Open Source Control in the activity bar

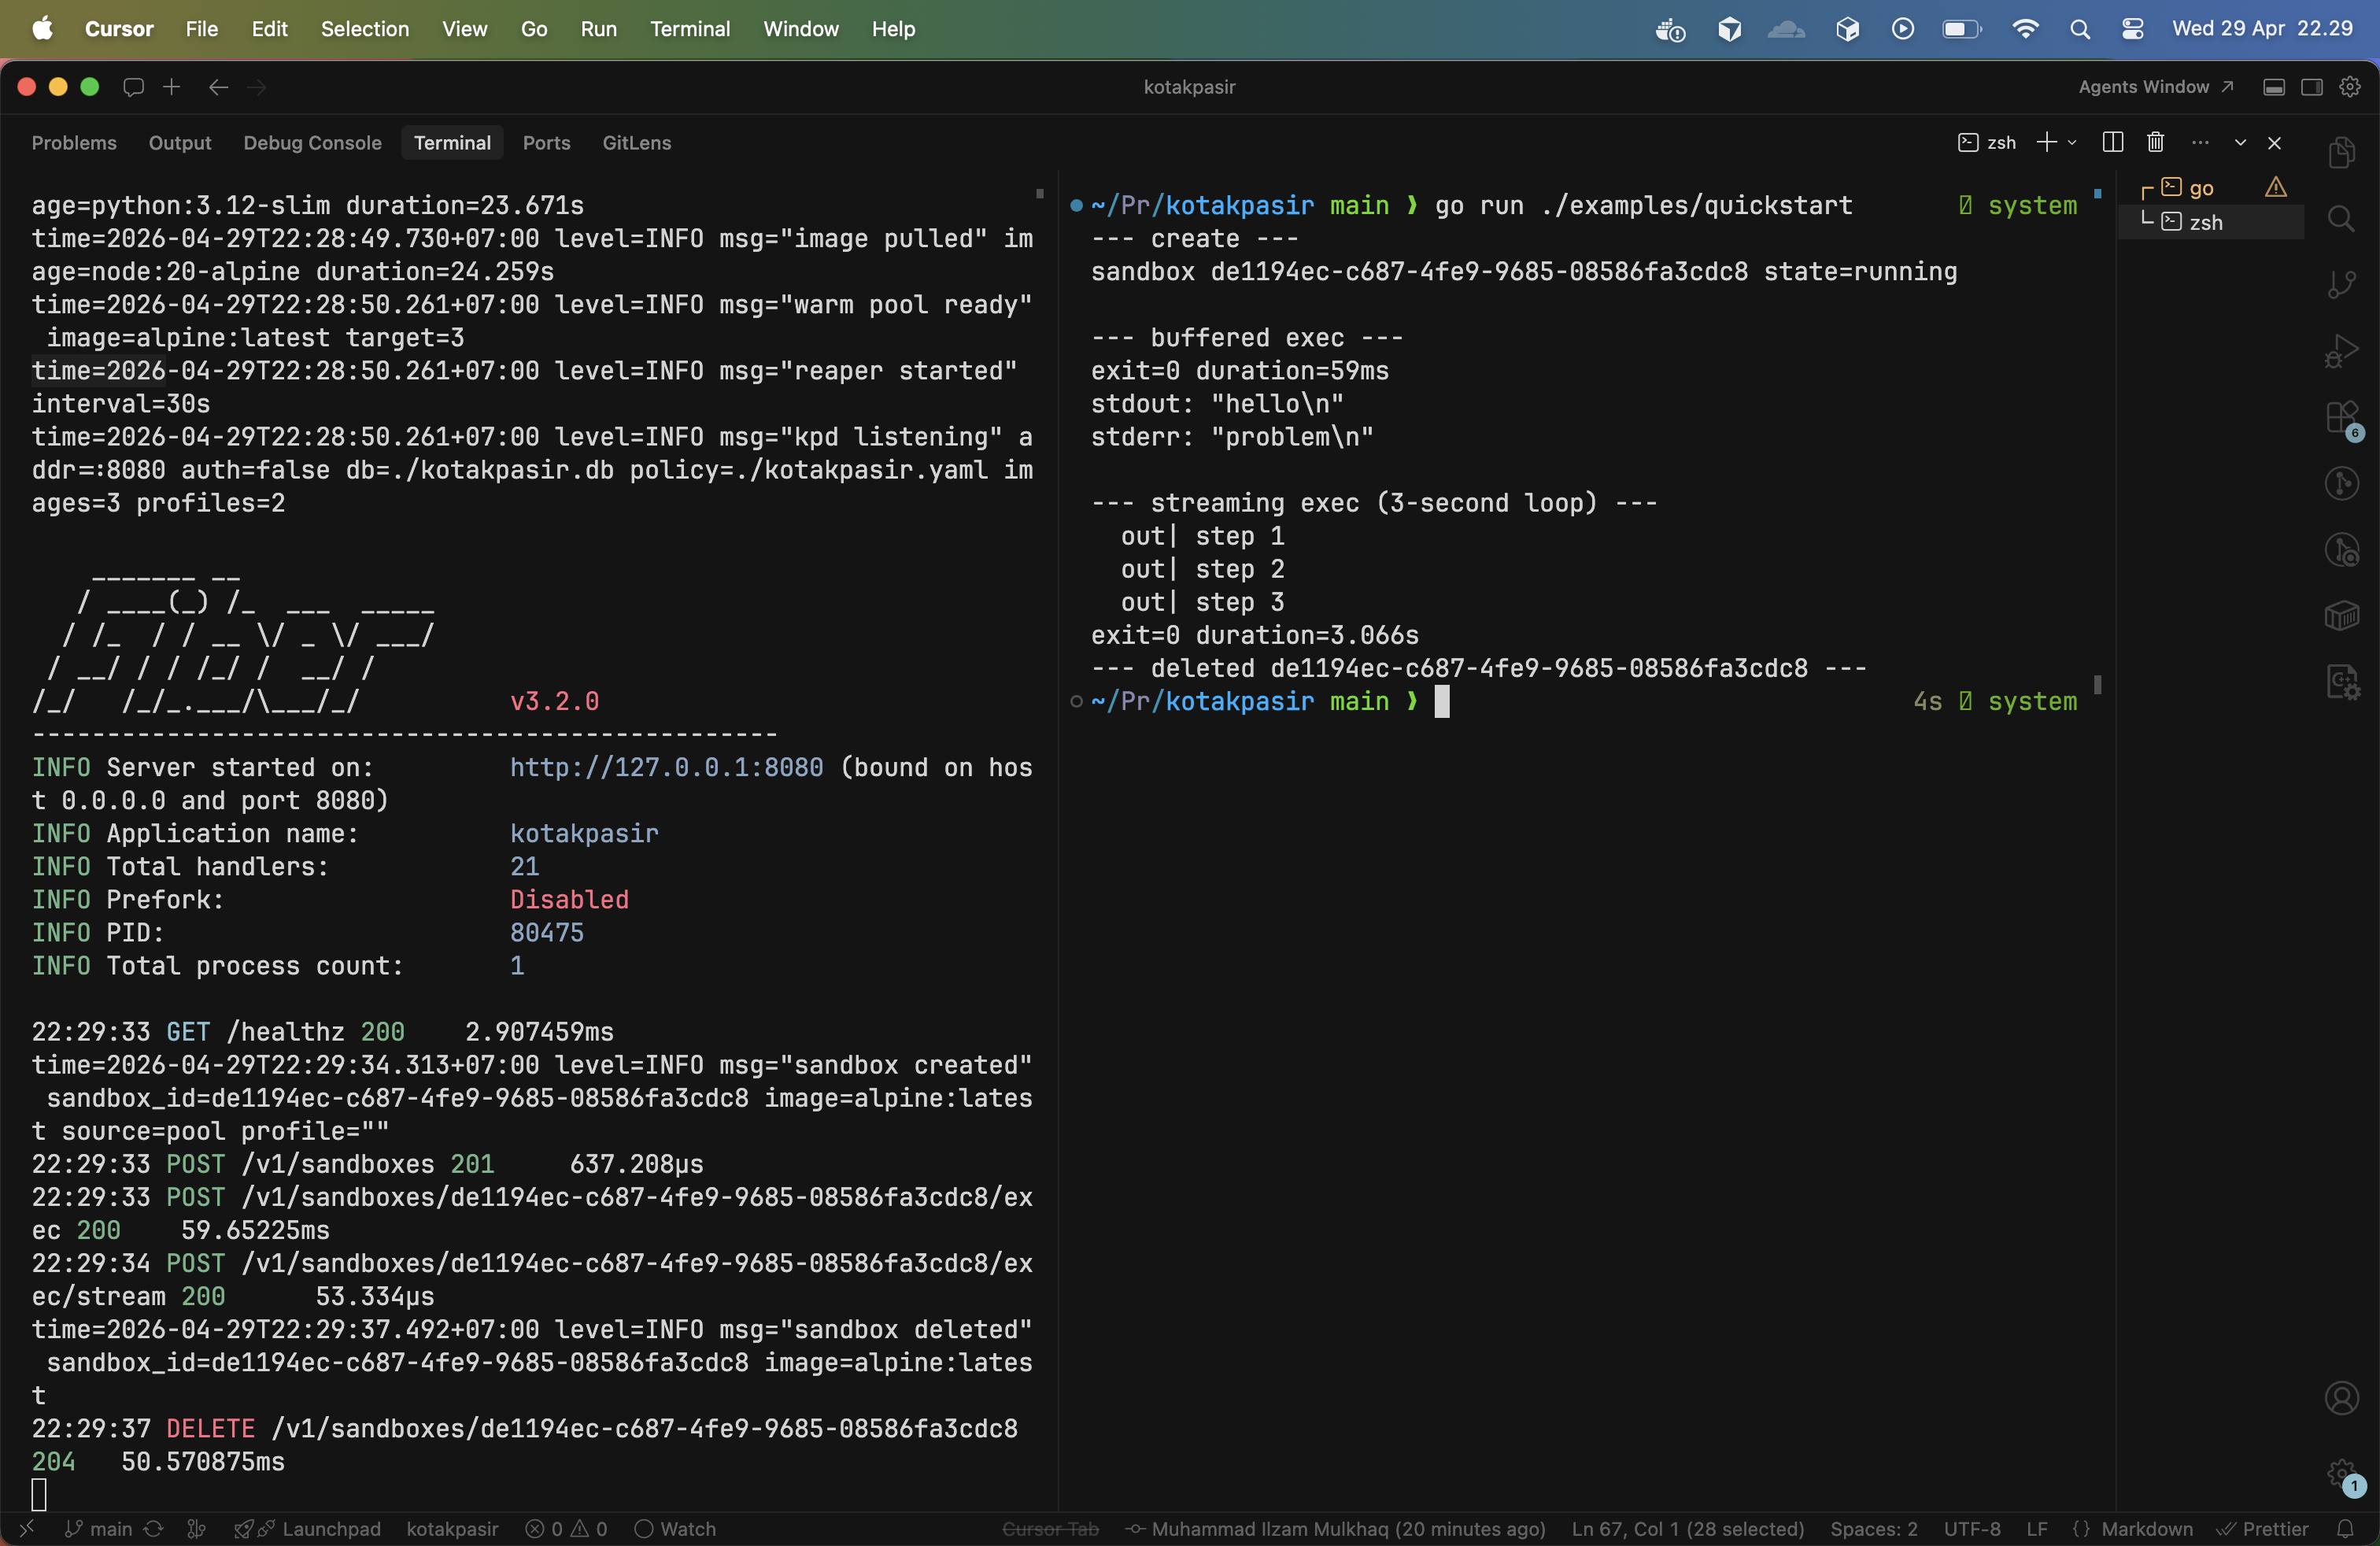click(x=2341, y=284)
